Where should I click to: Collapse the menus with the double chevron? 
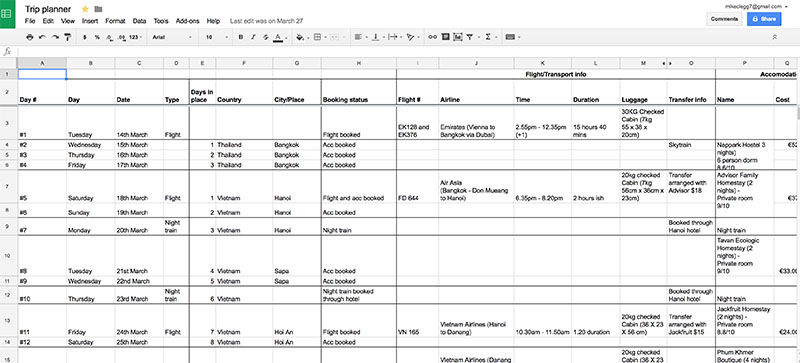[774, 37]
